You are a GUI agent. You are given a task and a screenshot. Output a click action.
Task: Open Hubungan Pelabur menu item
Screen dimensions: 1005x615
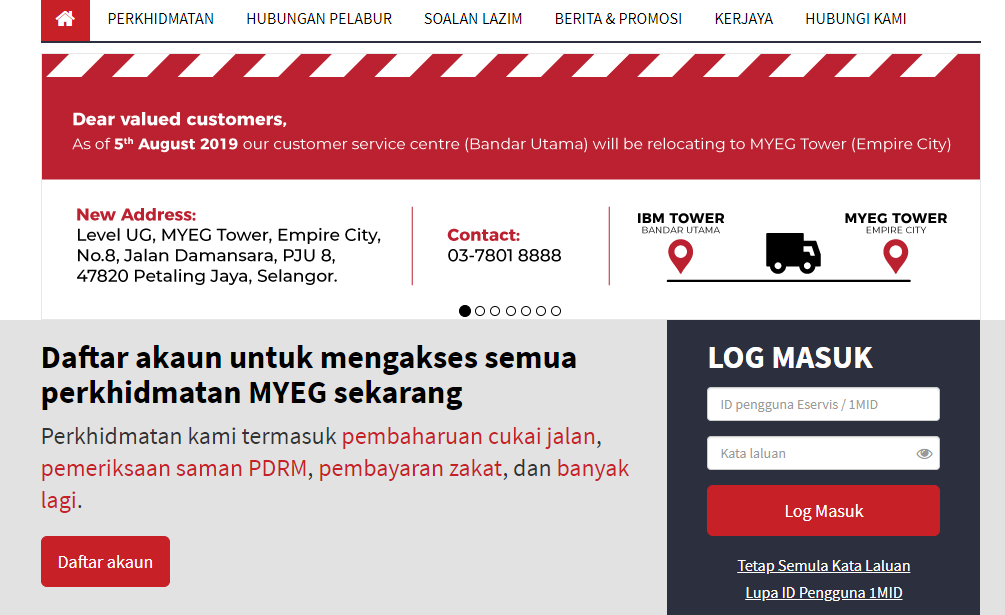pyautogui.click(x=319, y=19)
